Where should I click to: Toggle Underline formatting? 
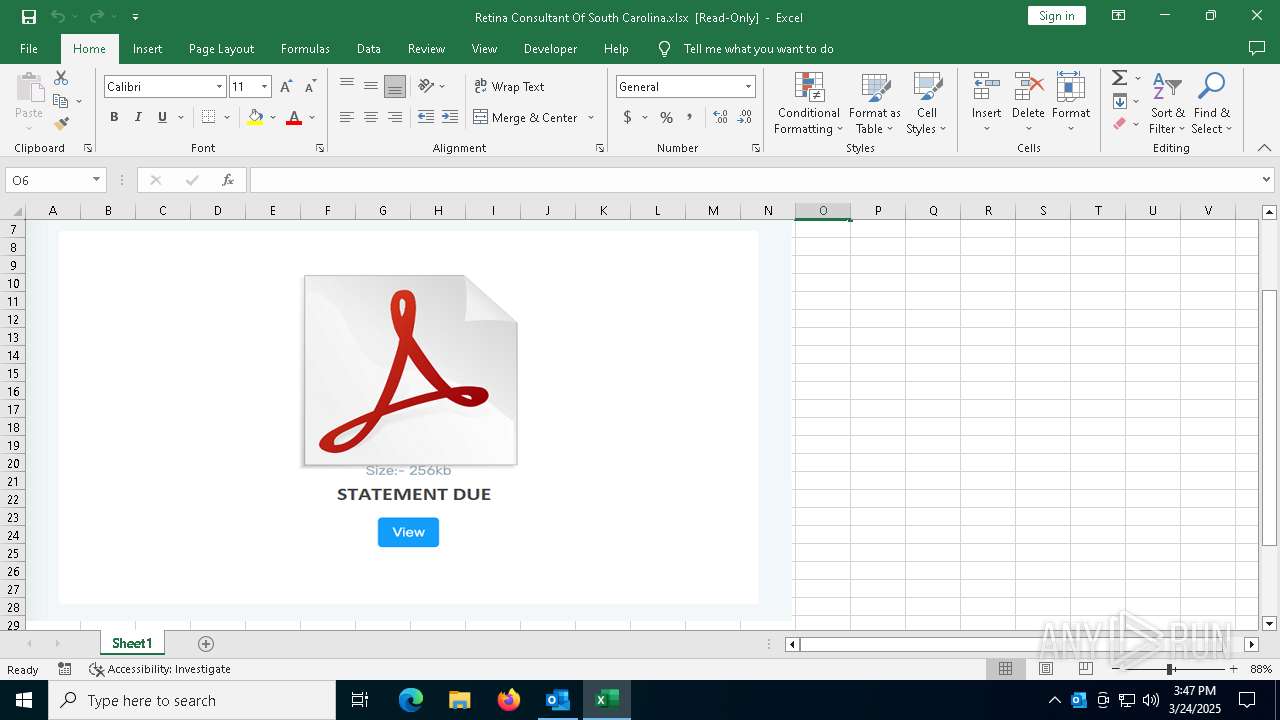click(162, 117)
